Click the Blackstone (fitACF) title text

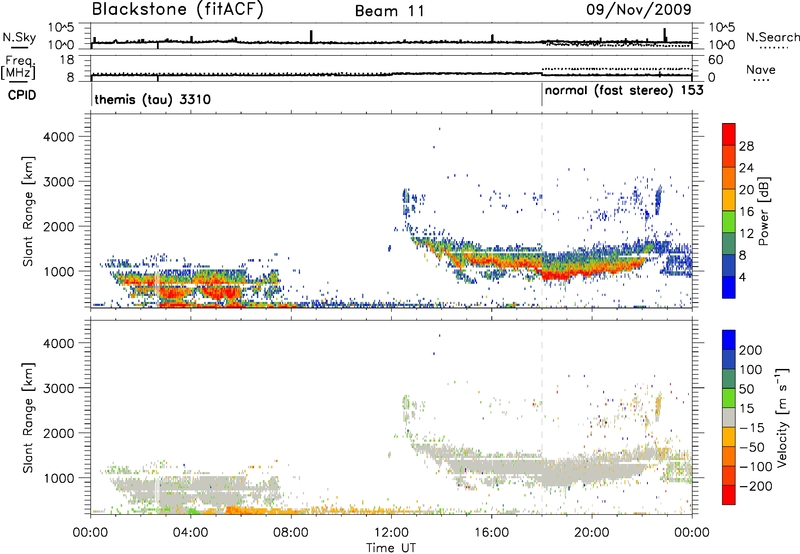click(178, 9)
